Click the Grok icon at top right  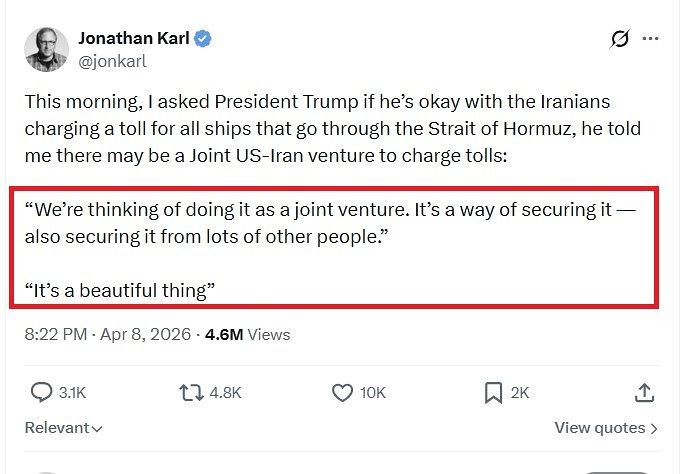620,40
